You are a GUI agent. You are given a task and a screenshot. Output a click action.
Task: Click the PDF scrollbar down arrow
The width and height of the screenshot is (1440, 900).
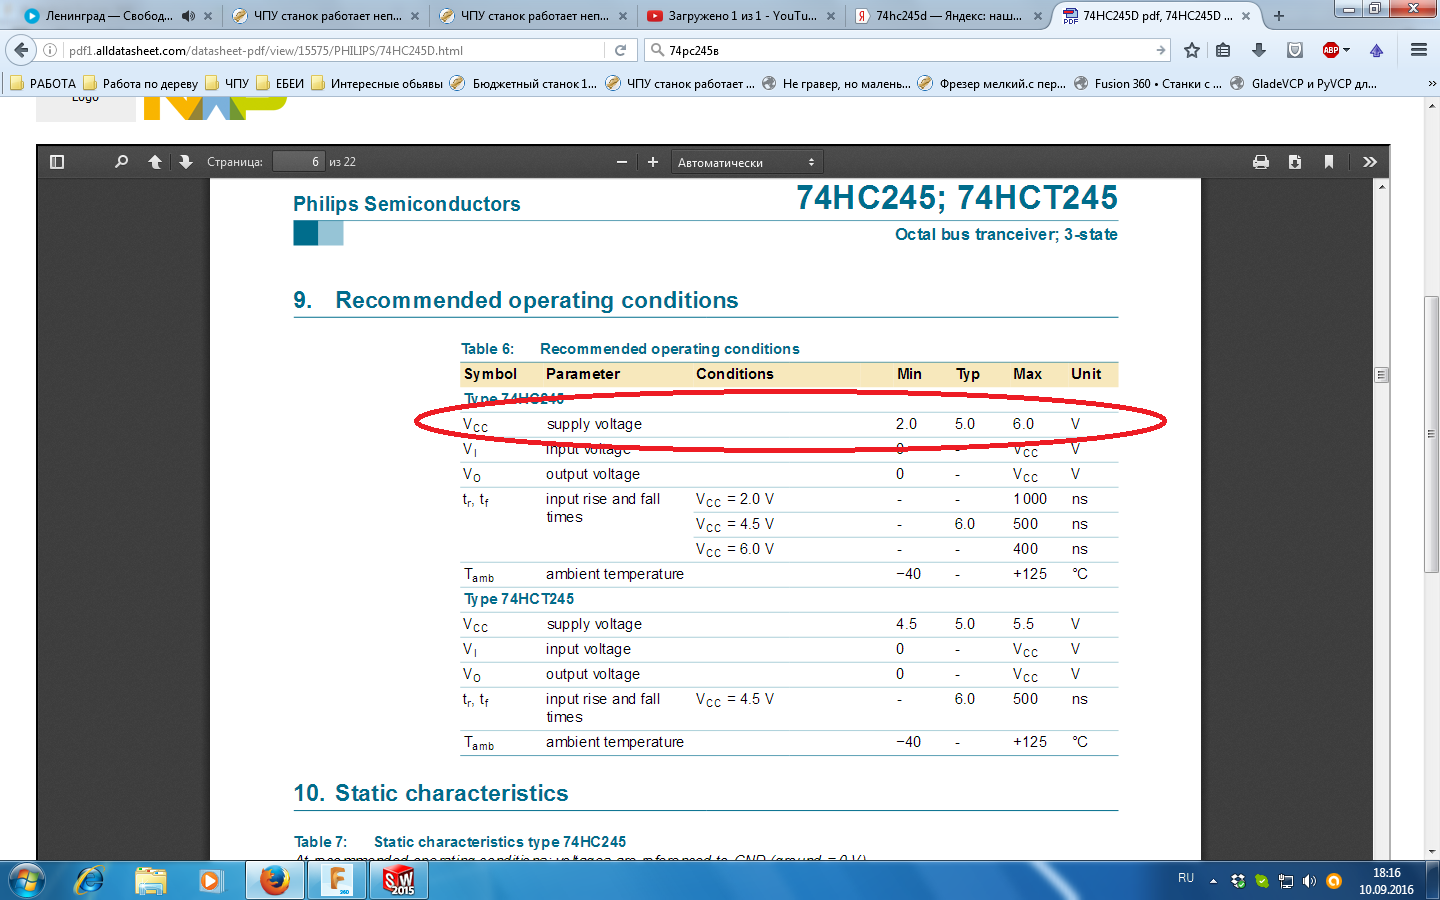(1382, 852)
